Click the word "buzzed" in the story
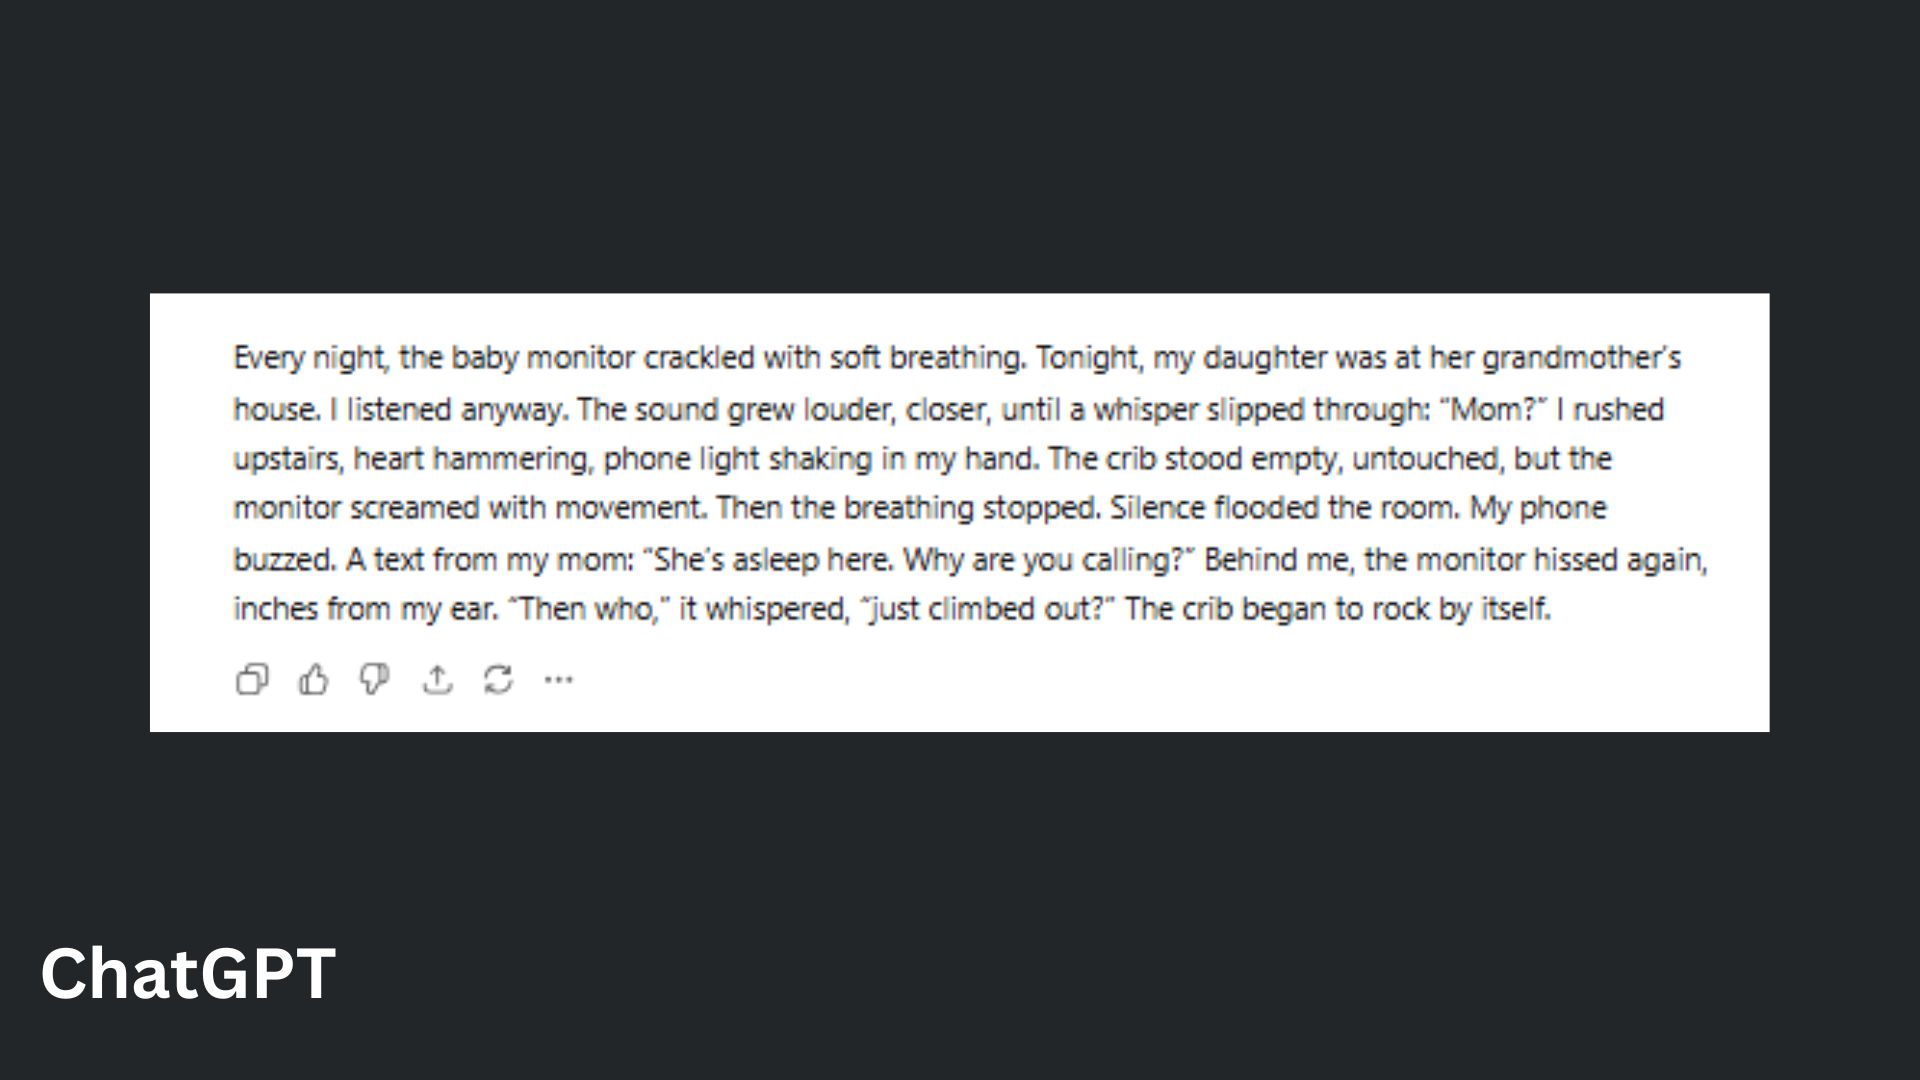The image size is (1920, 1080). tap(283, 559)
